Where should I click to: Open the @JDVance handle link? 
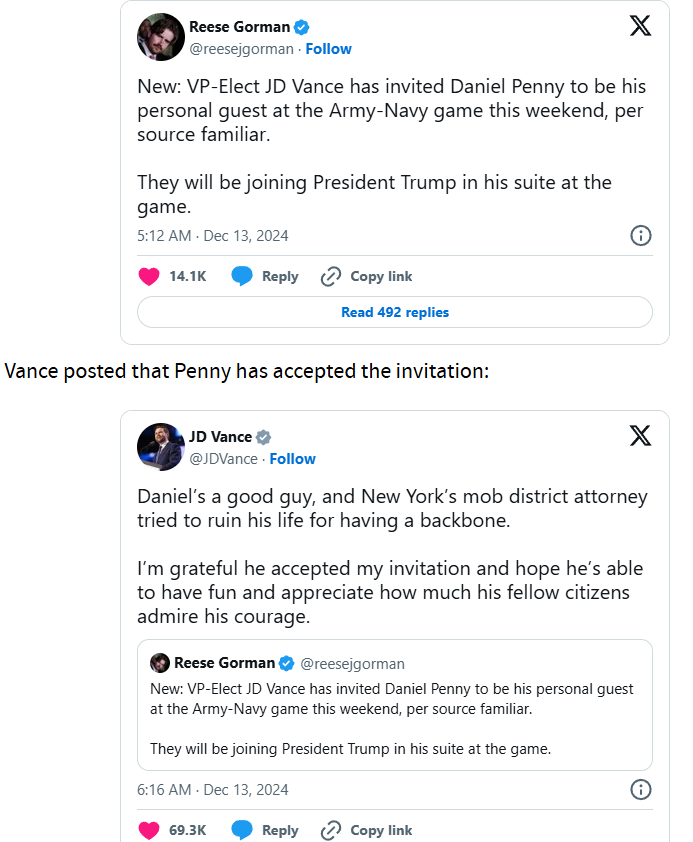(x=223, y=459)
